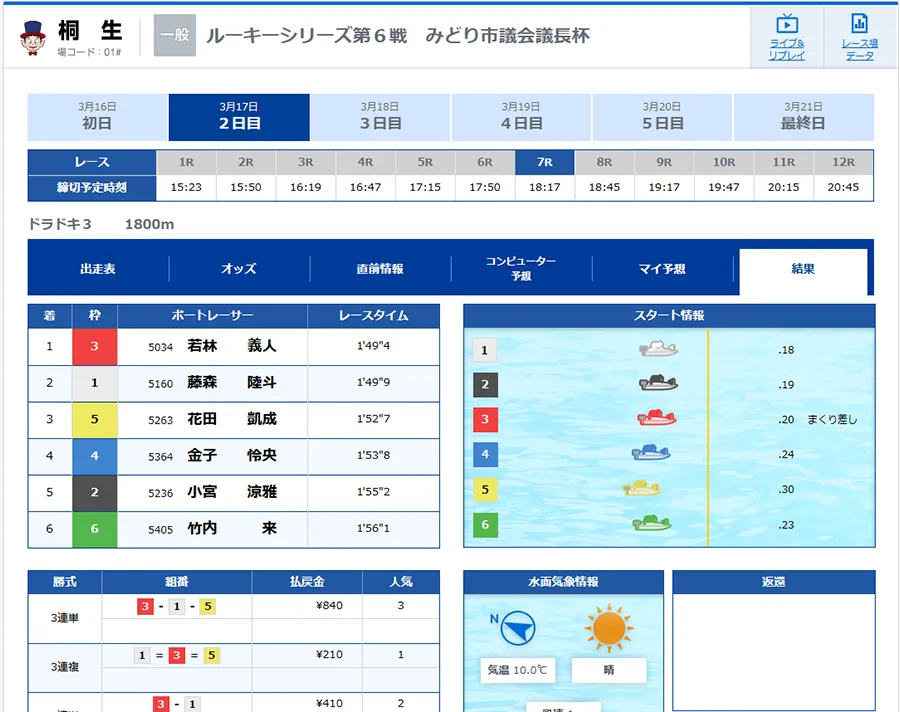
Task: Click the white boat 1 icon
Action: point(658,350)
